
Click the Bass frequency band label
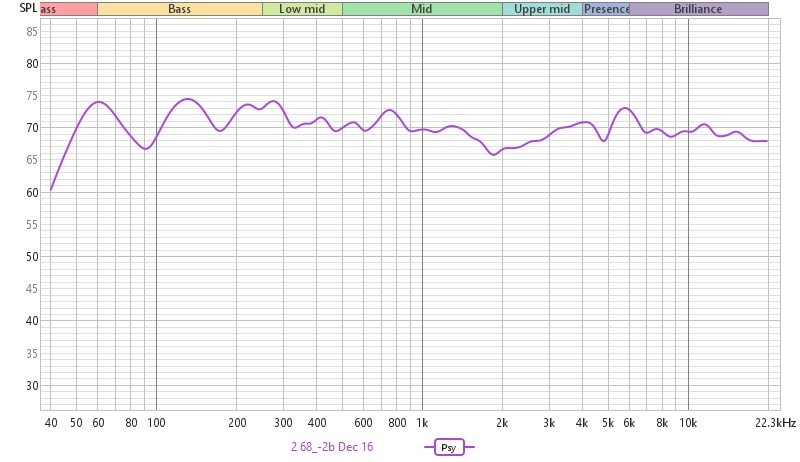(180, 9)
